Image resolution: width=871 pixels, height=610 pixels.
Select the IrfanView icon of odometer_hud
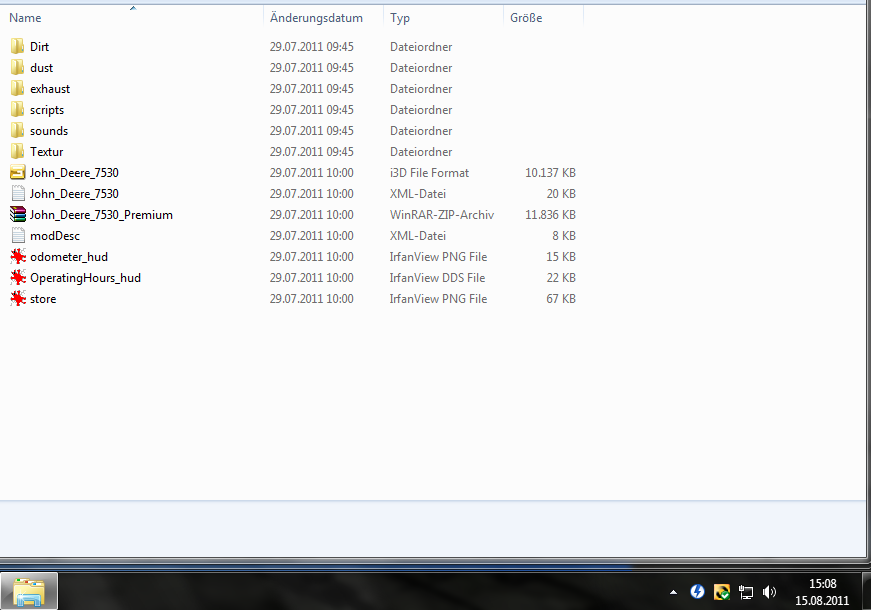point(18,257)
